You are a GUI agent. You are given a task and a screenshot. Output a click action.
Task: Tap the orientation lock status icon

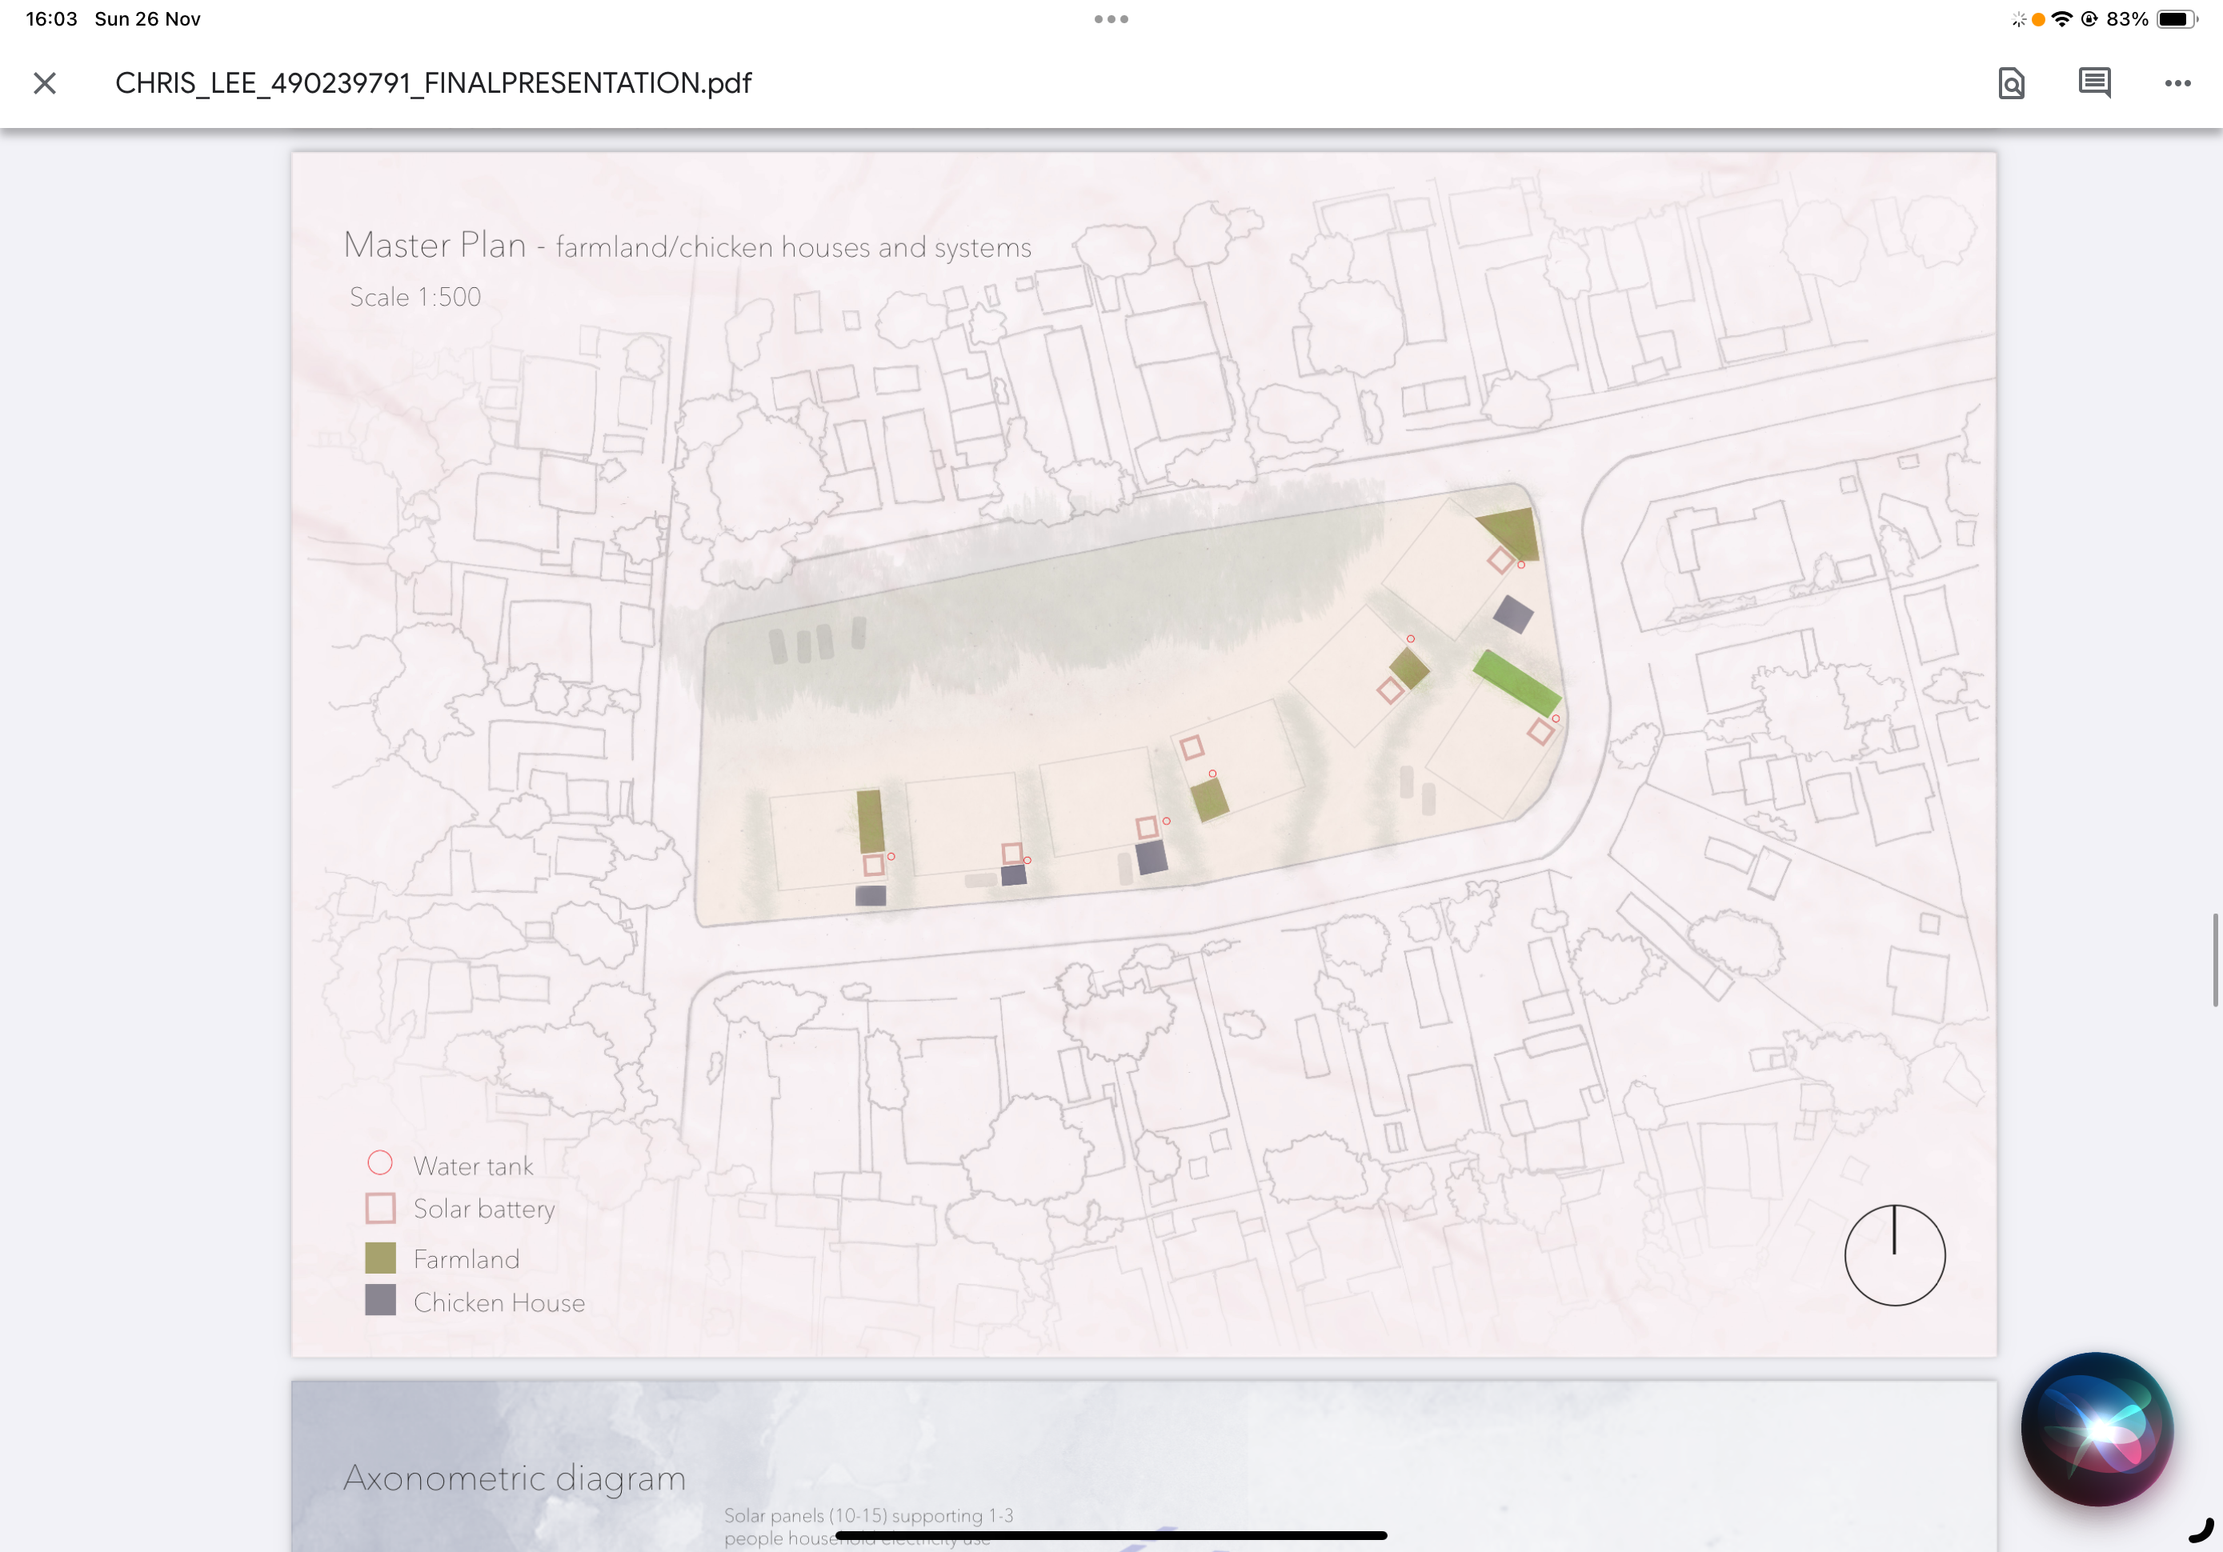point(2089,19)
